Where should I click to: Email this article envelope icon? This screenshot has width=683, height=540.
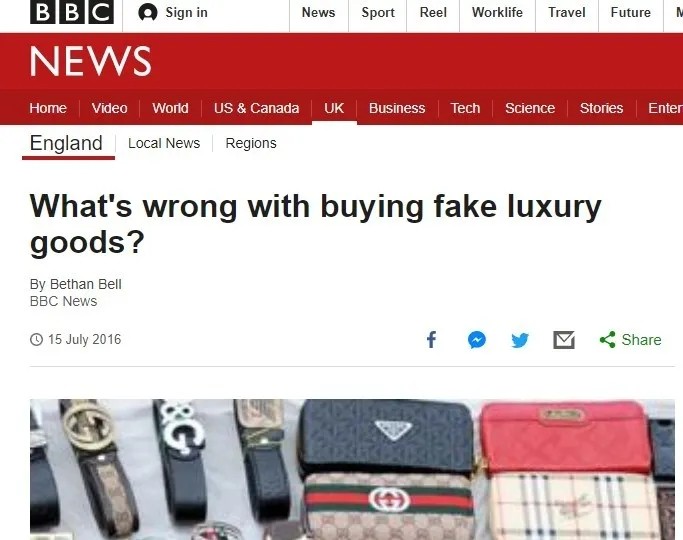pyautogui.click(x=564, y=340)
